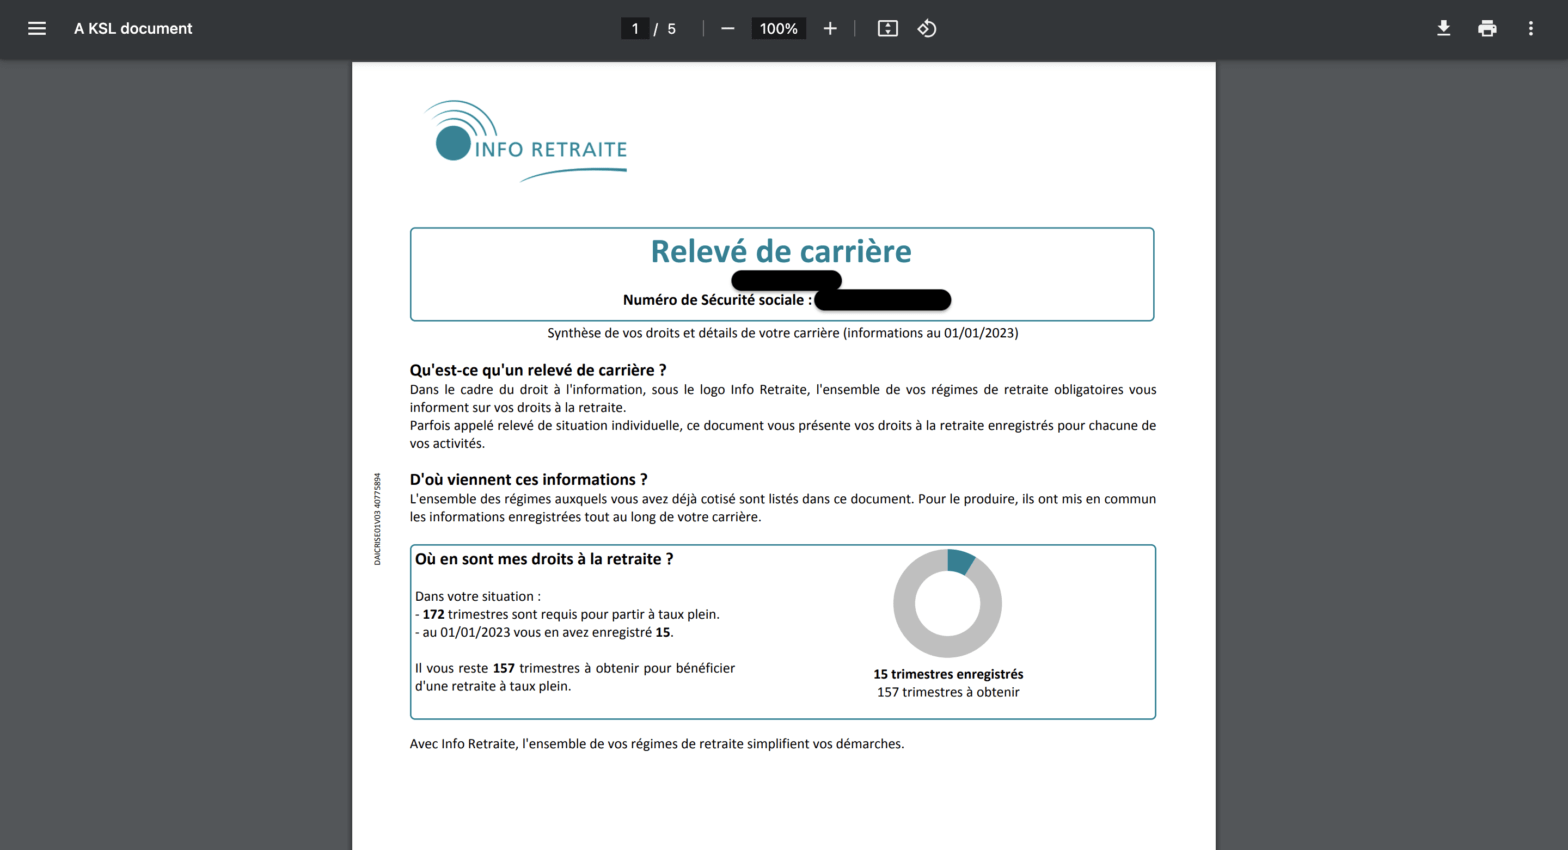Click 'D'où viennent ces informations ?' heading

click(x=529, y=480)
